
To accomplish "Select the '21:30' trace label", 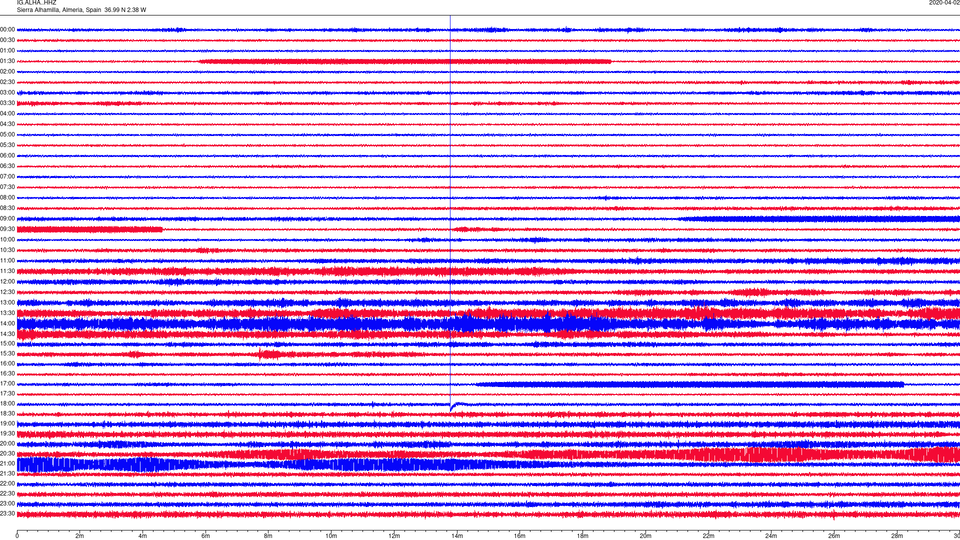I will click(x=7, y=474).
